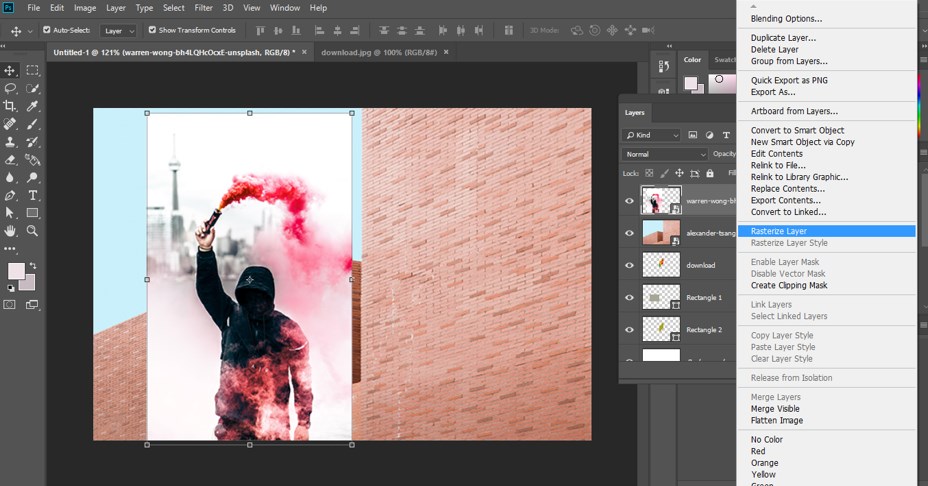Open the History panel icon
928x486 pixels.
tap(663, 66)
